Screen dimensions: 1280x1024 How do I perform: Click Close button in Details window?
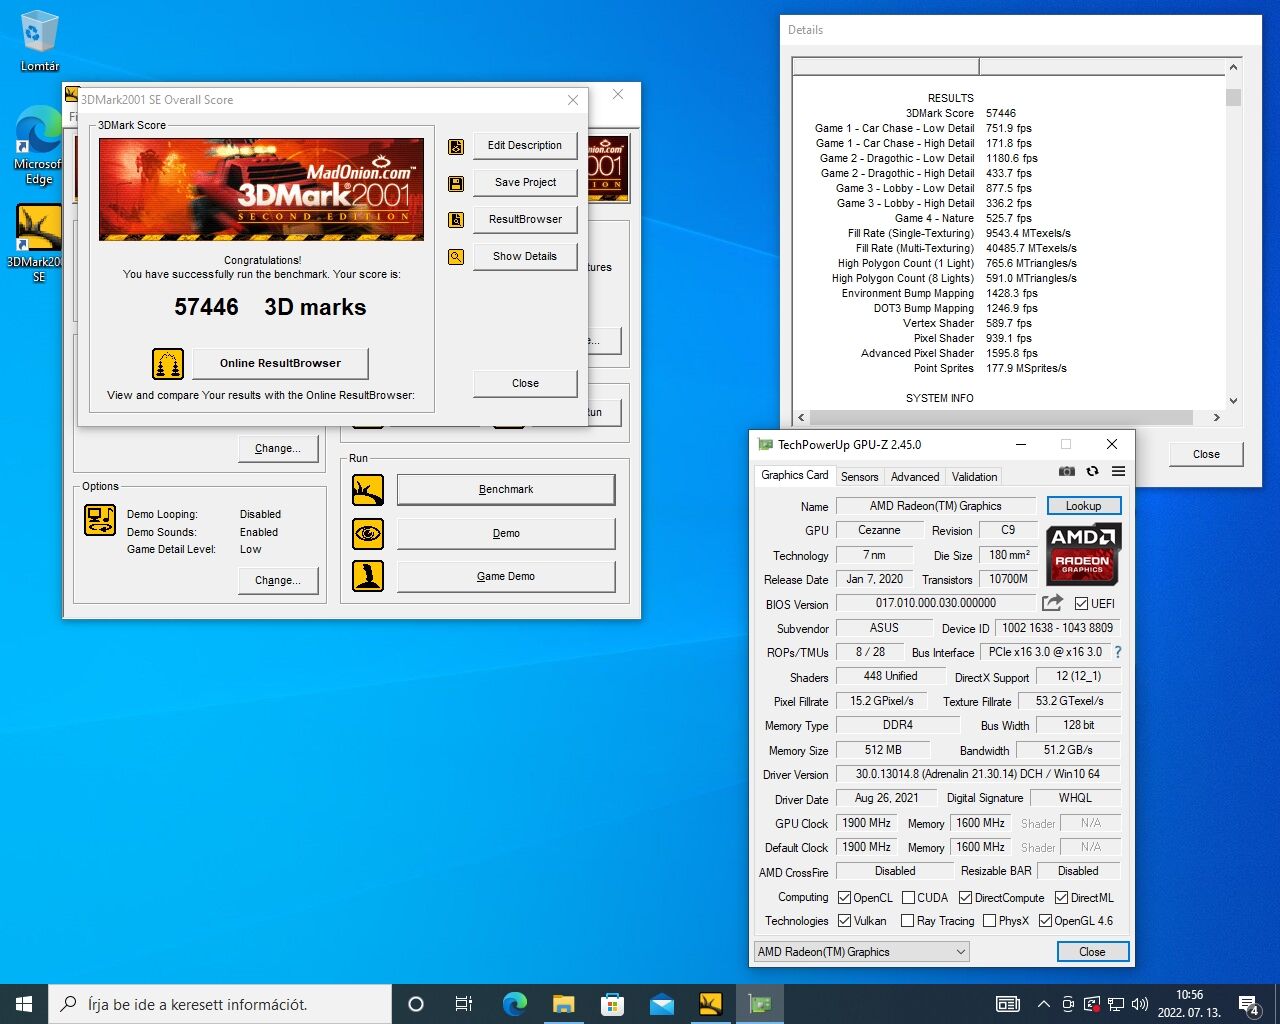pos(1206,454)
